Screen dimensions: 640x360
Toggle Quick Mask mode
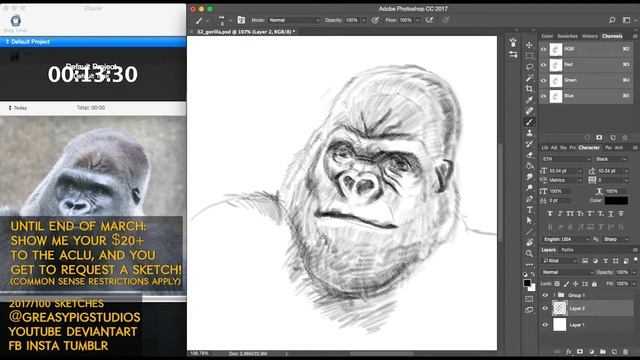tap(529, 299)
